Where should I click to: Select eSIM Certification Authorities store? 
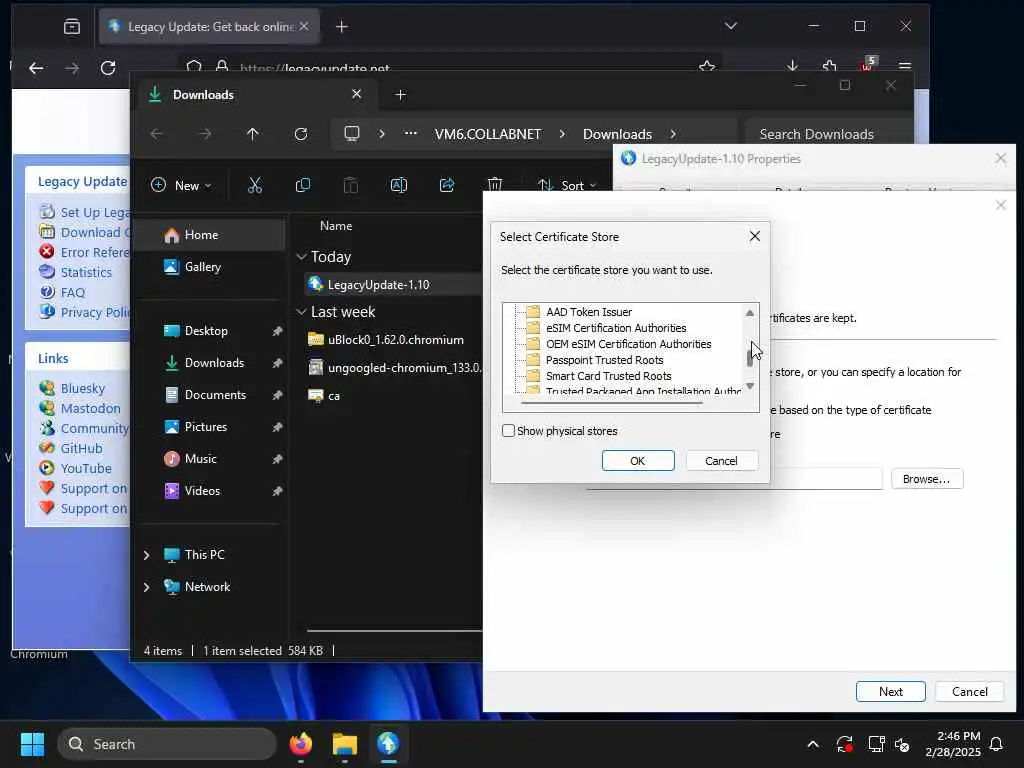pyautogui.click(x=616, y=328)
